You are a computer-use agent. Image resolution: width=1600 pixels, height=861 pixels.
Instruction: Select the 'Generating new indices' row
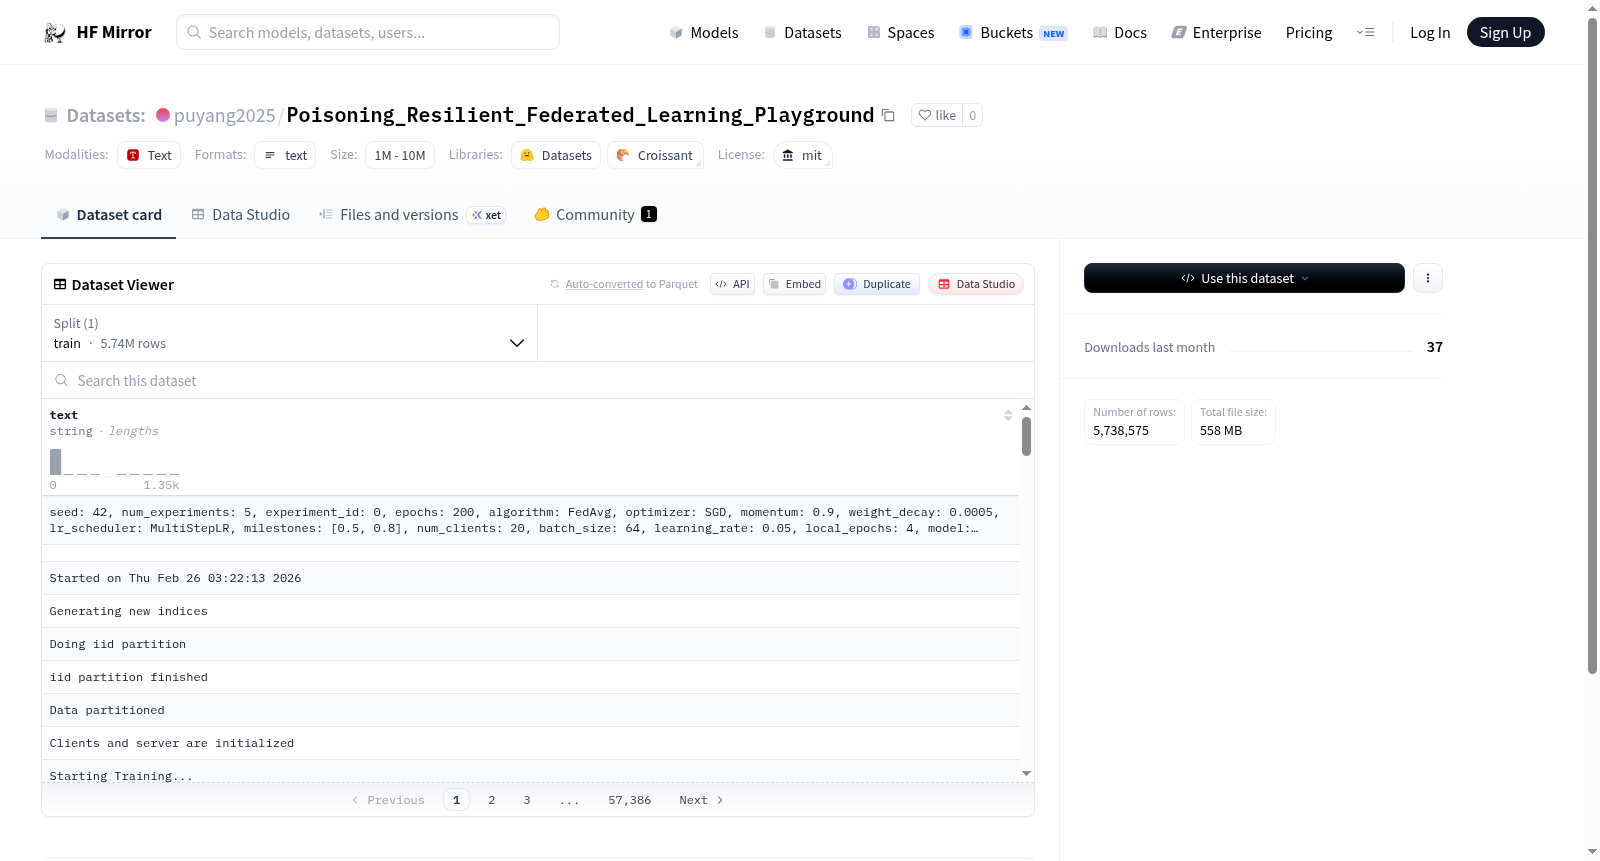click(530, 611)
